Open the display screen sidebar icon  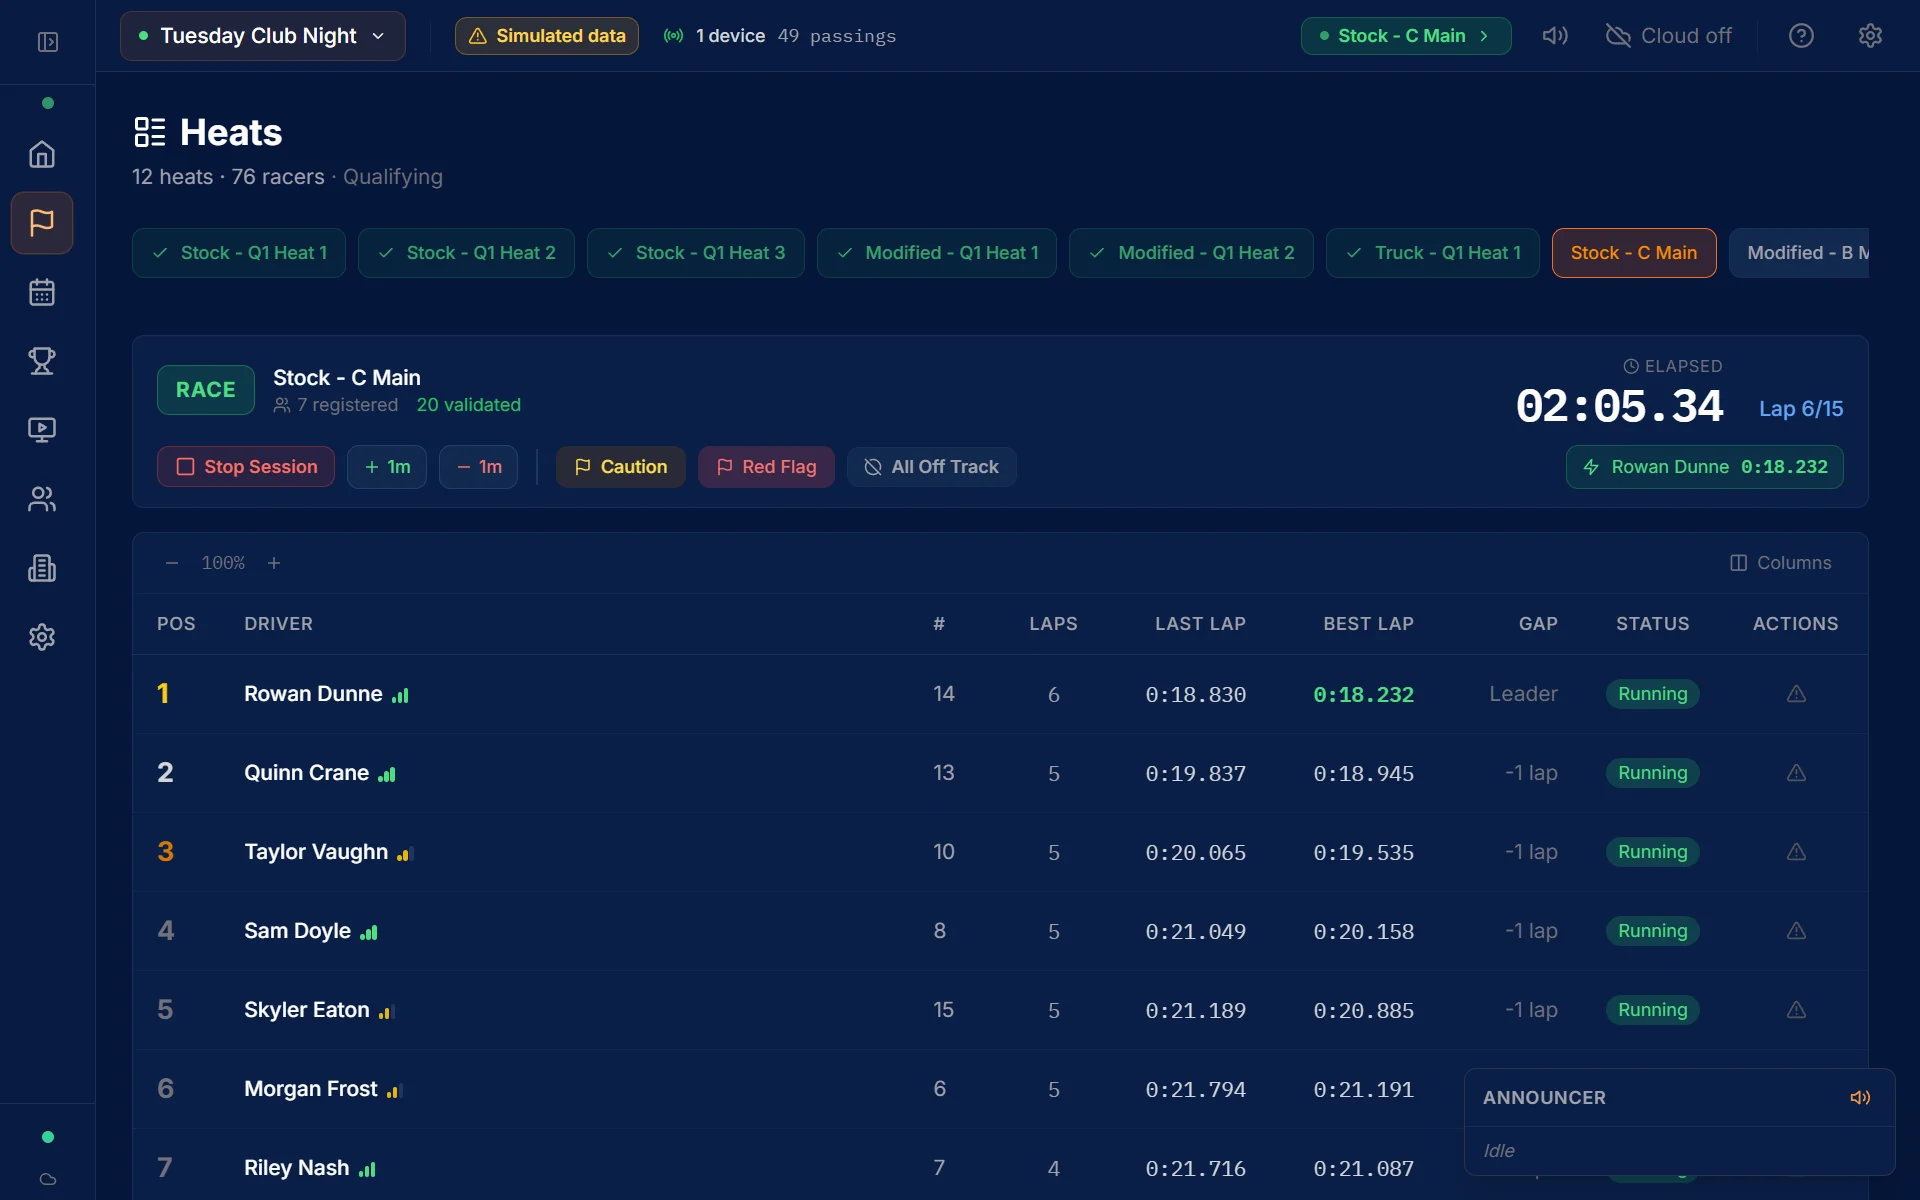pos(42,430)
